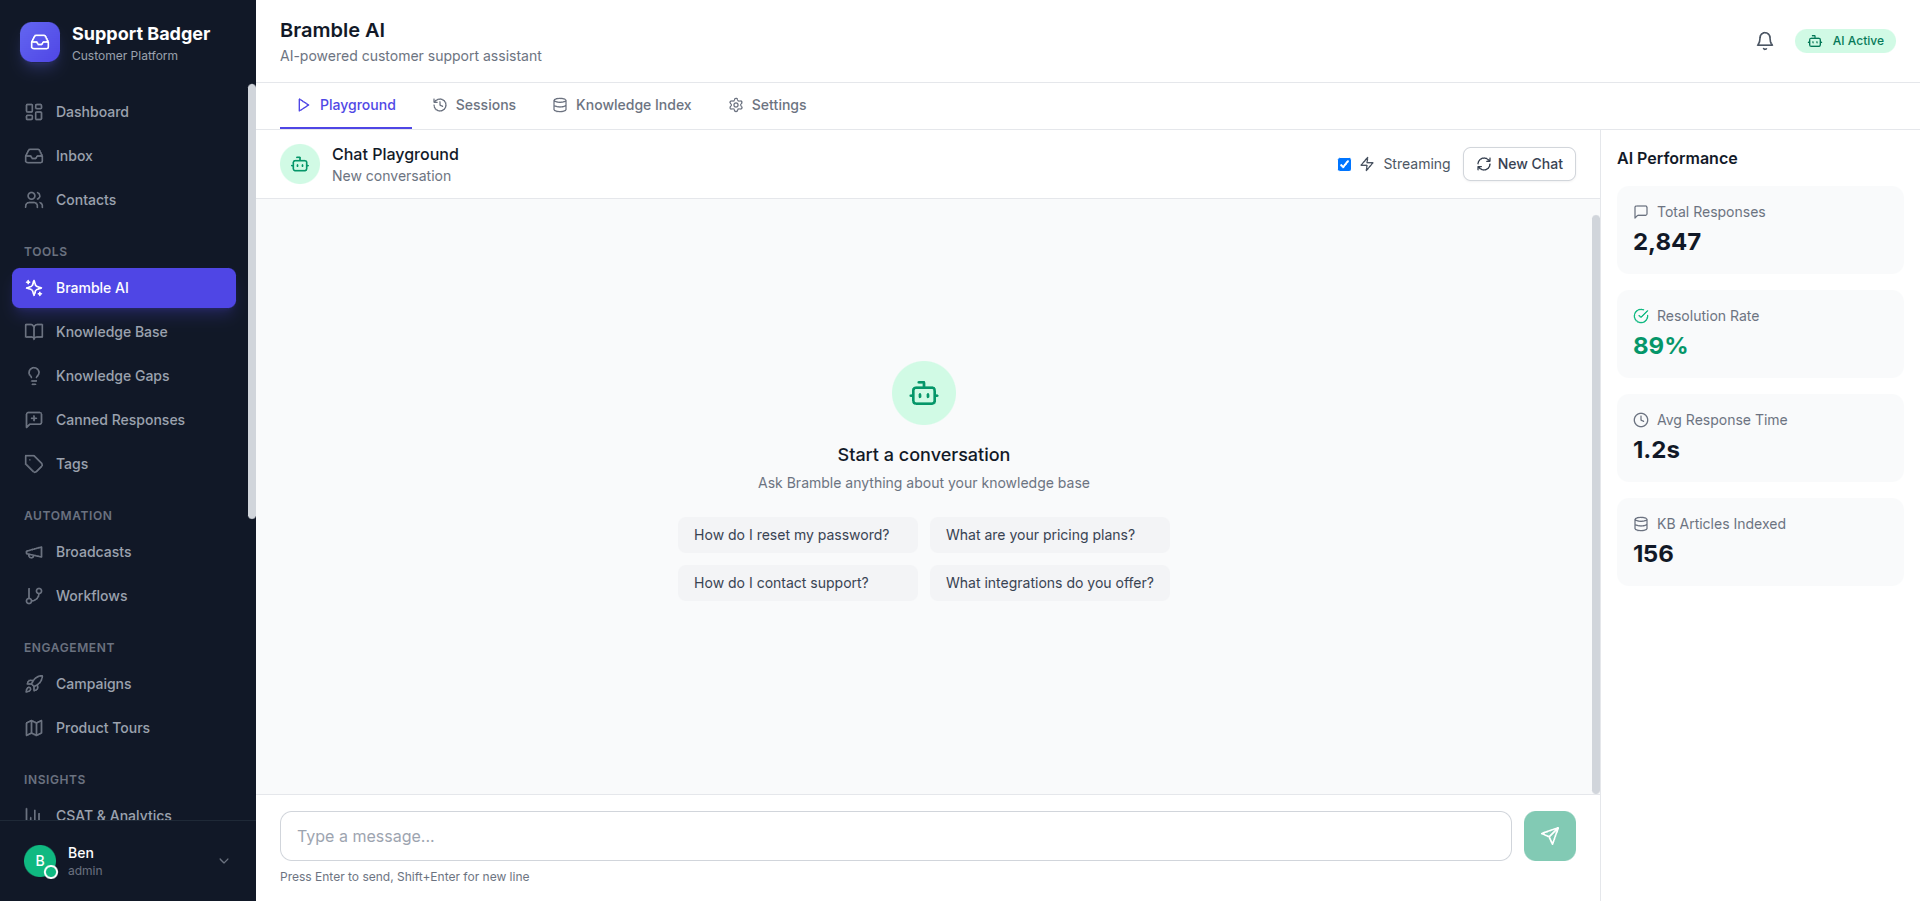1920x901 pixels.
Task: Click the chat area vertical scrollbar
Action: 1595,500
